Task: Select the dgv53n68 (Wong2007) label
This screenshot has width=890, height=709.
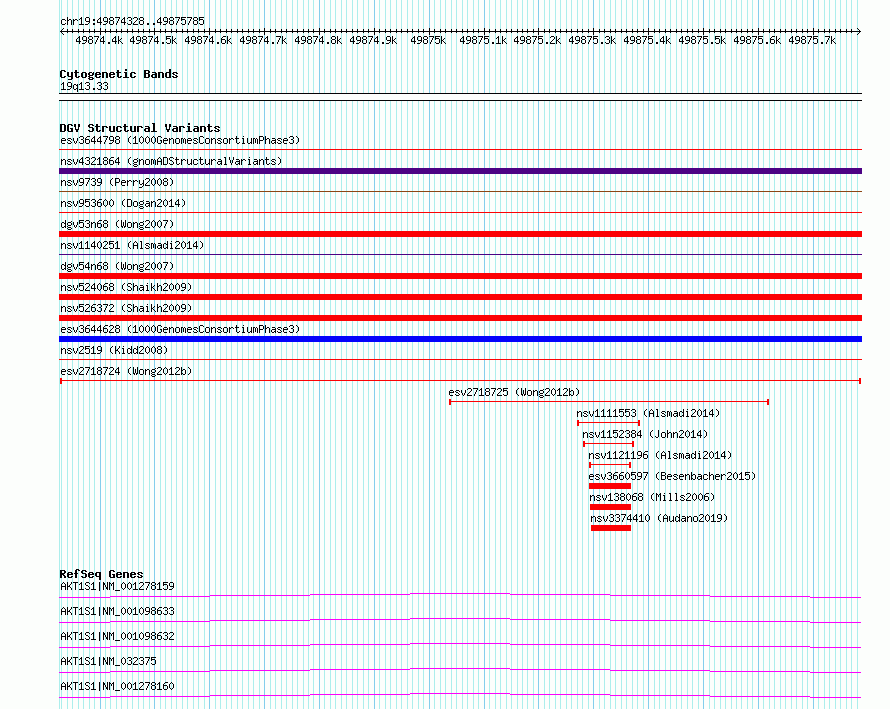Action: click(117, 224)
